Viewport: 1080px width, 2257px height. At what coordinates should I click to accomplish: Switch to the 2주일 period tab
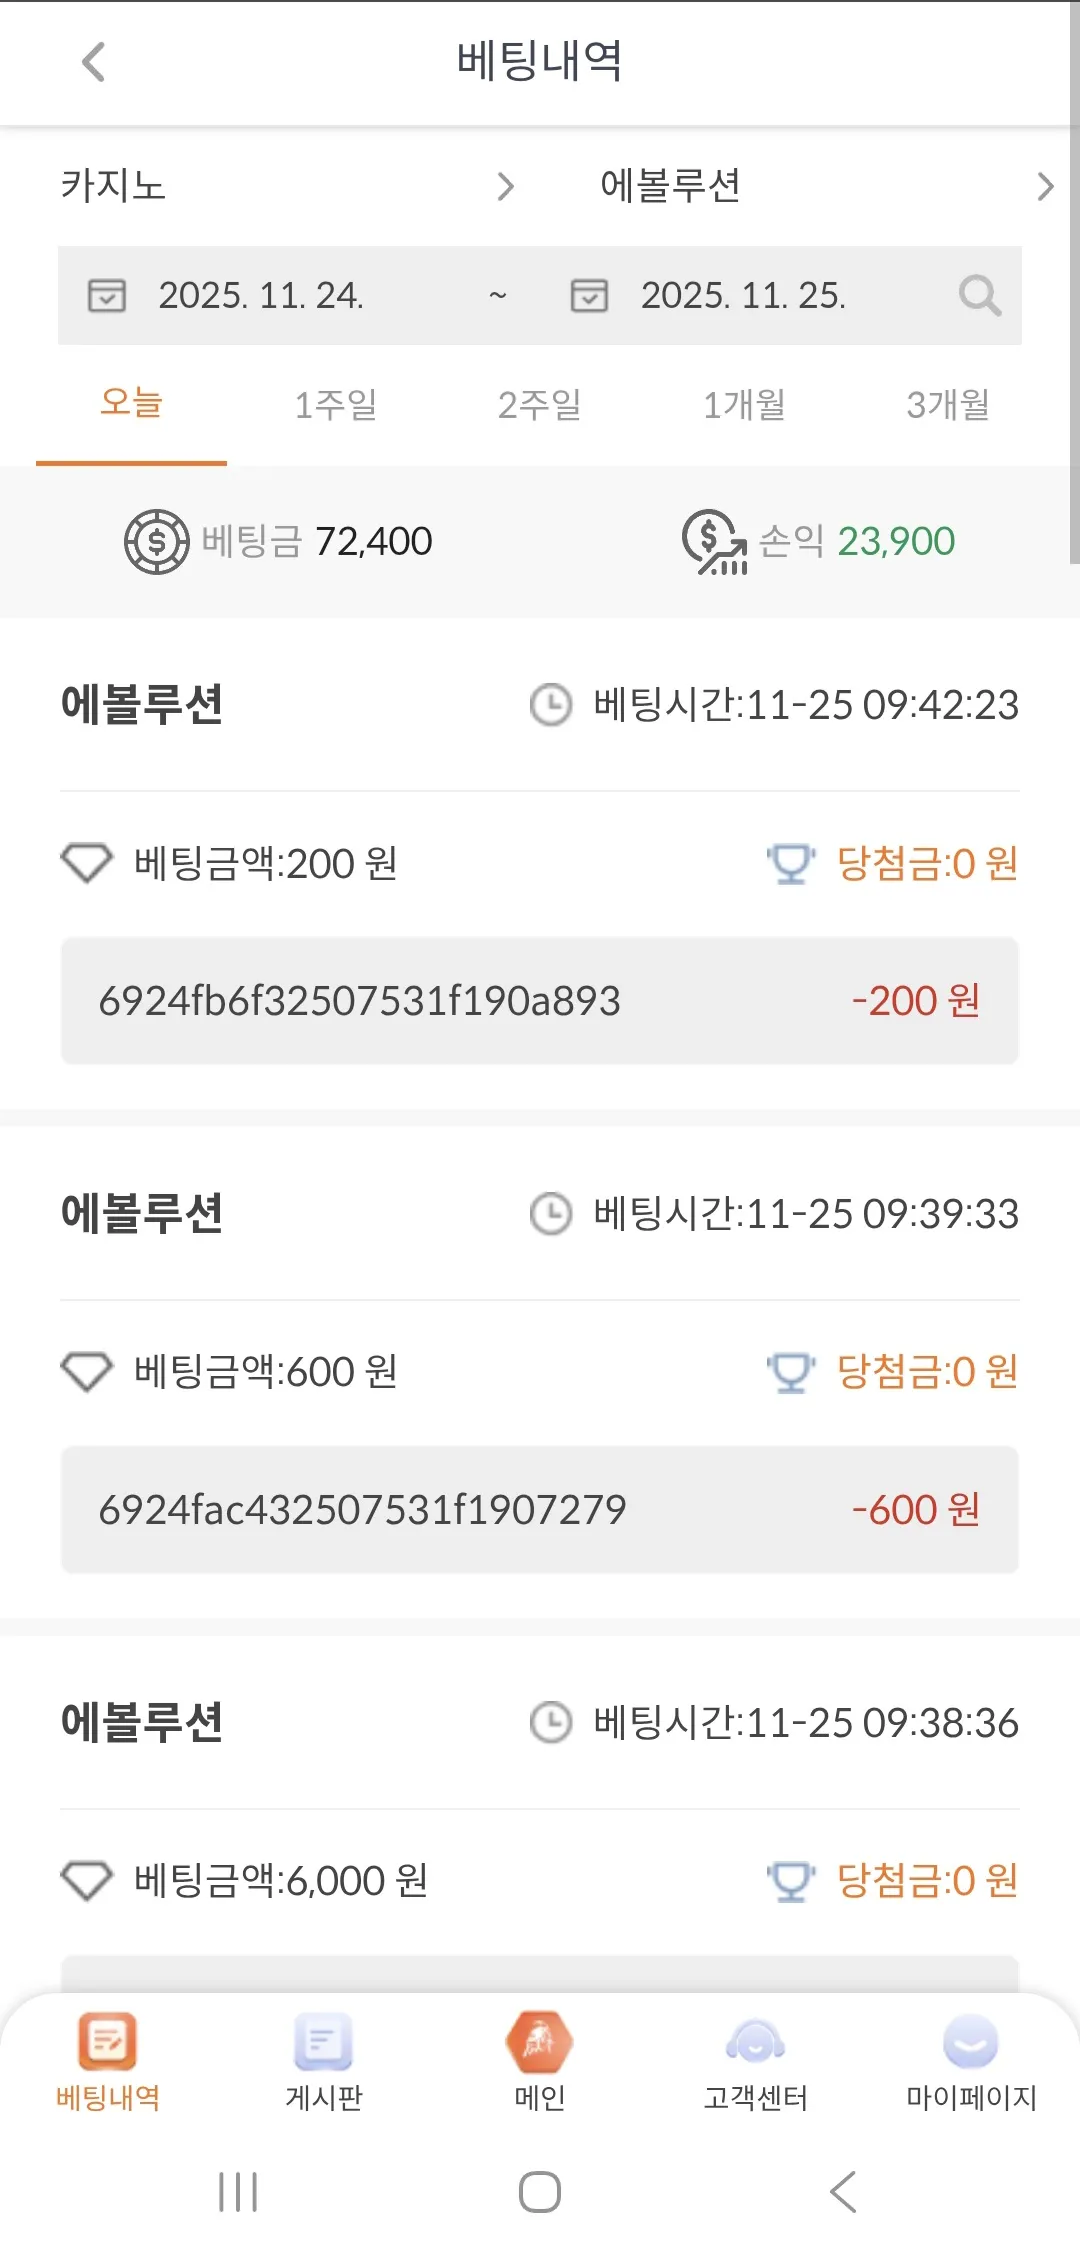pos(540,405)
